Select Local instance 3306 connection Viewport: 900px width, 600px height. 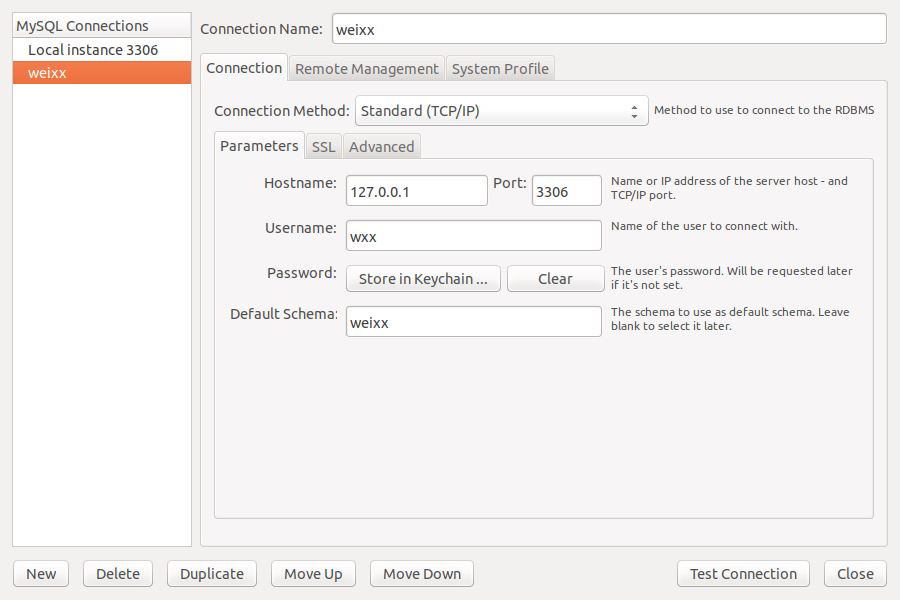pos(93,50)
